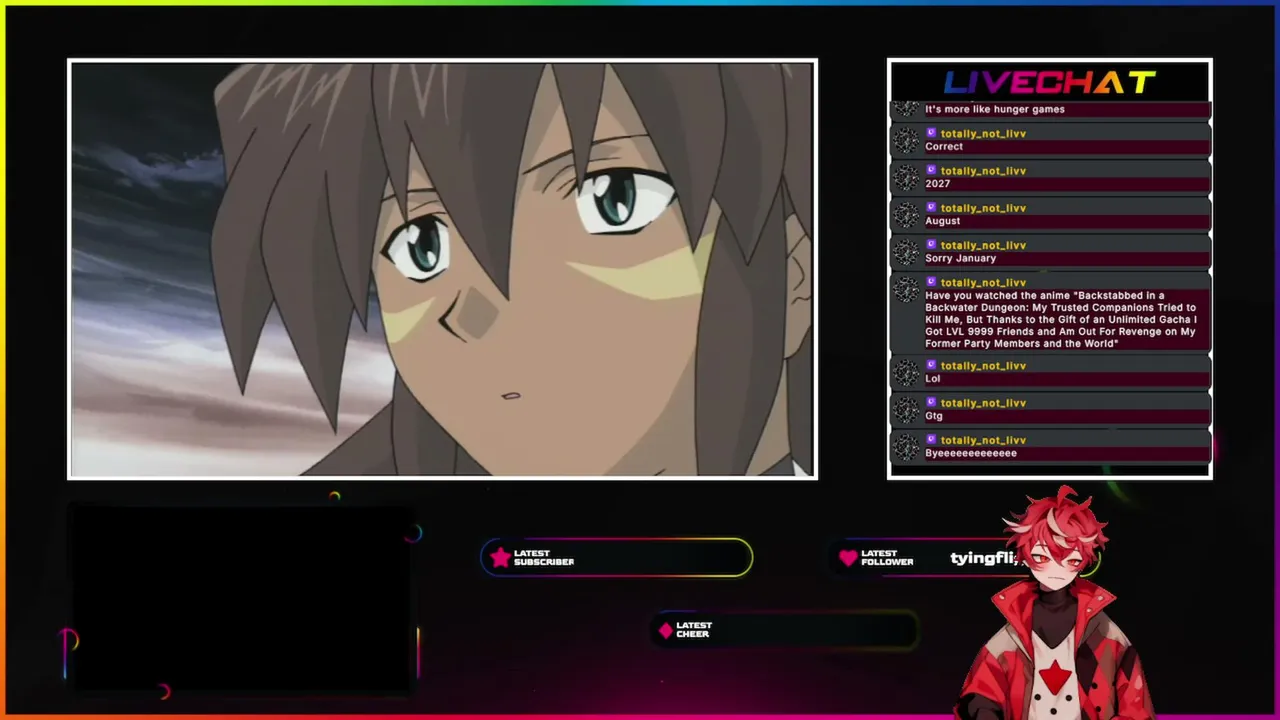This screenshot has height=720, width=1280.
Task: Click the chat message "Sorry January"
Action: tap(961, 258)
